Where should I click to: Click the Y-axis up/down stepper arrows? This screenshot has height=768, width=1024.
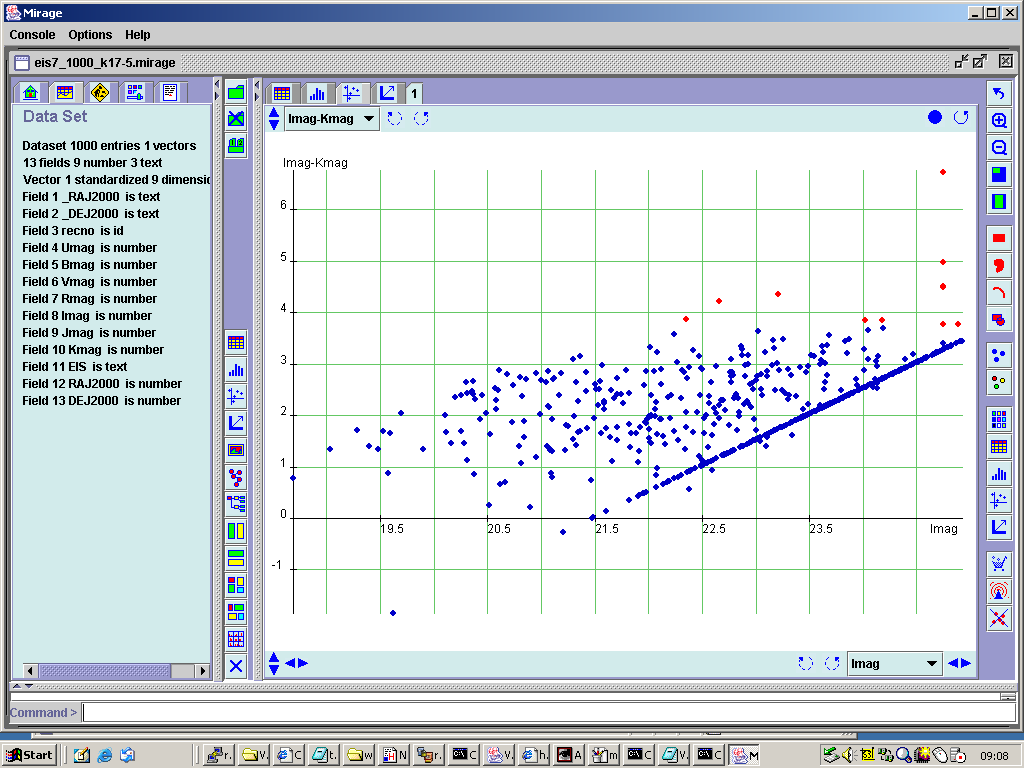click(x=275, y=119)
